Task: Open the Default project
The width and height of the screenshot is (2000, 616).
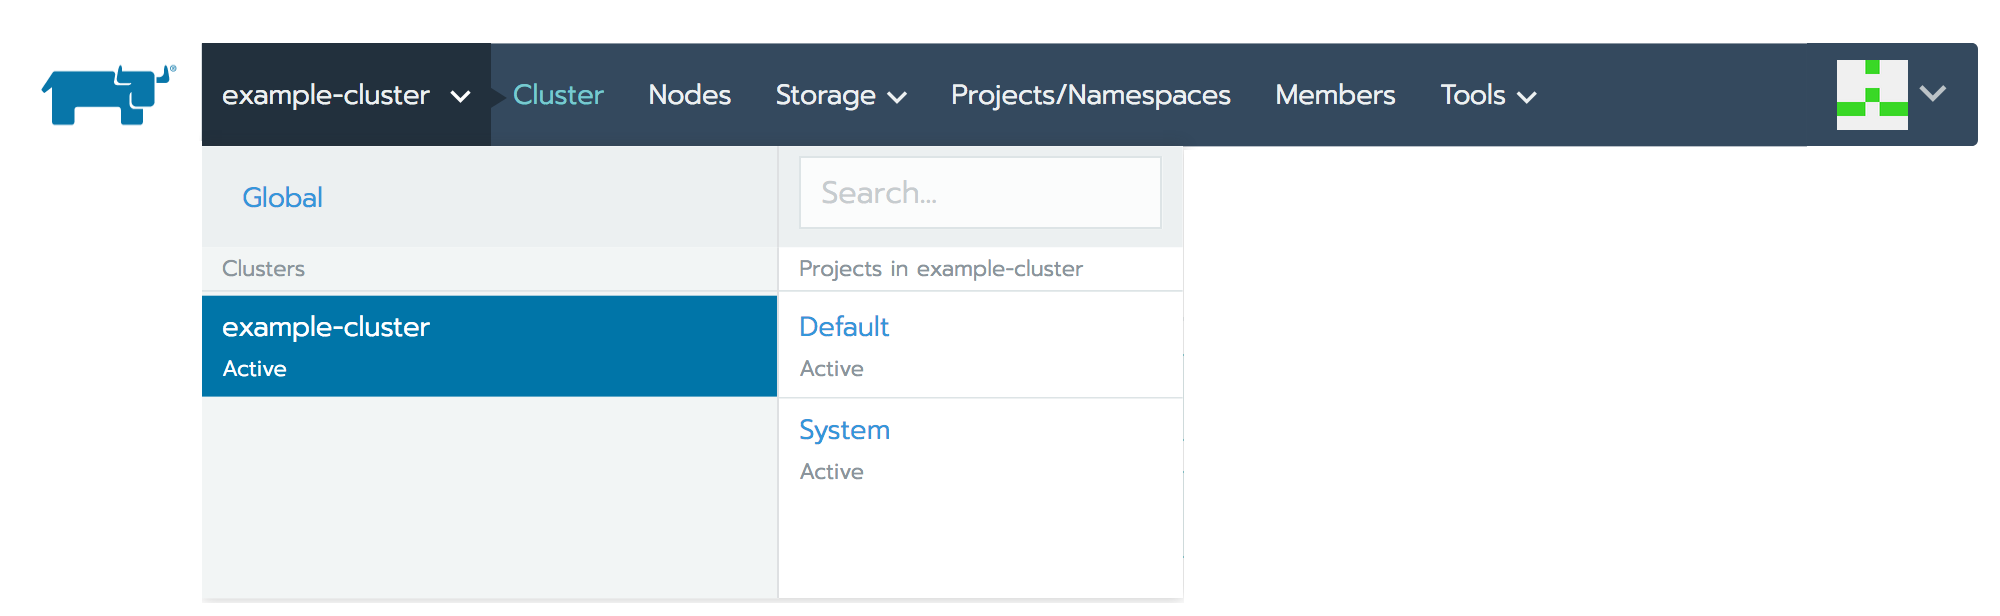Action: [x=844, y=327]
